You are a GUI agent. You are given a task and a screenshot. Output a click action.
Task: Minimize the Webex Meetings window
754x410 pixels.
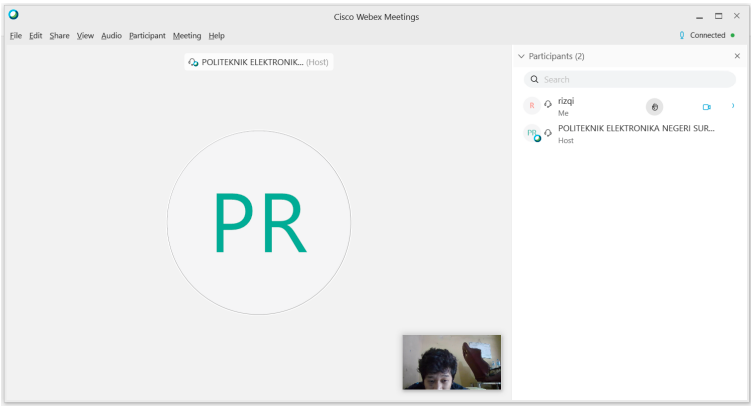tap(700, 17)
